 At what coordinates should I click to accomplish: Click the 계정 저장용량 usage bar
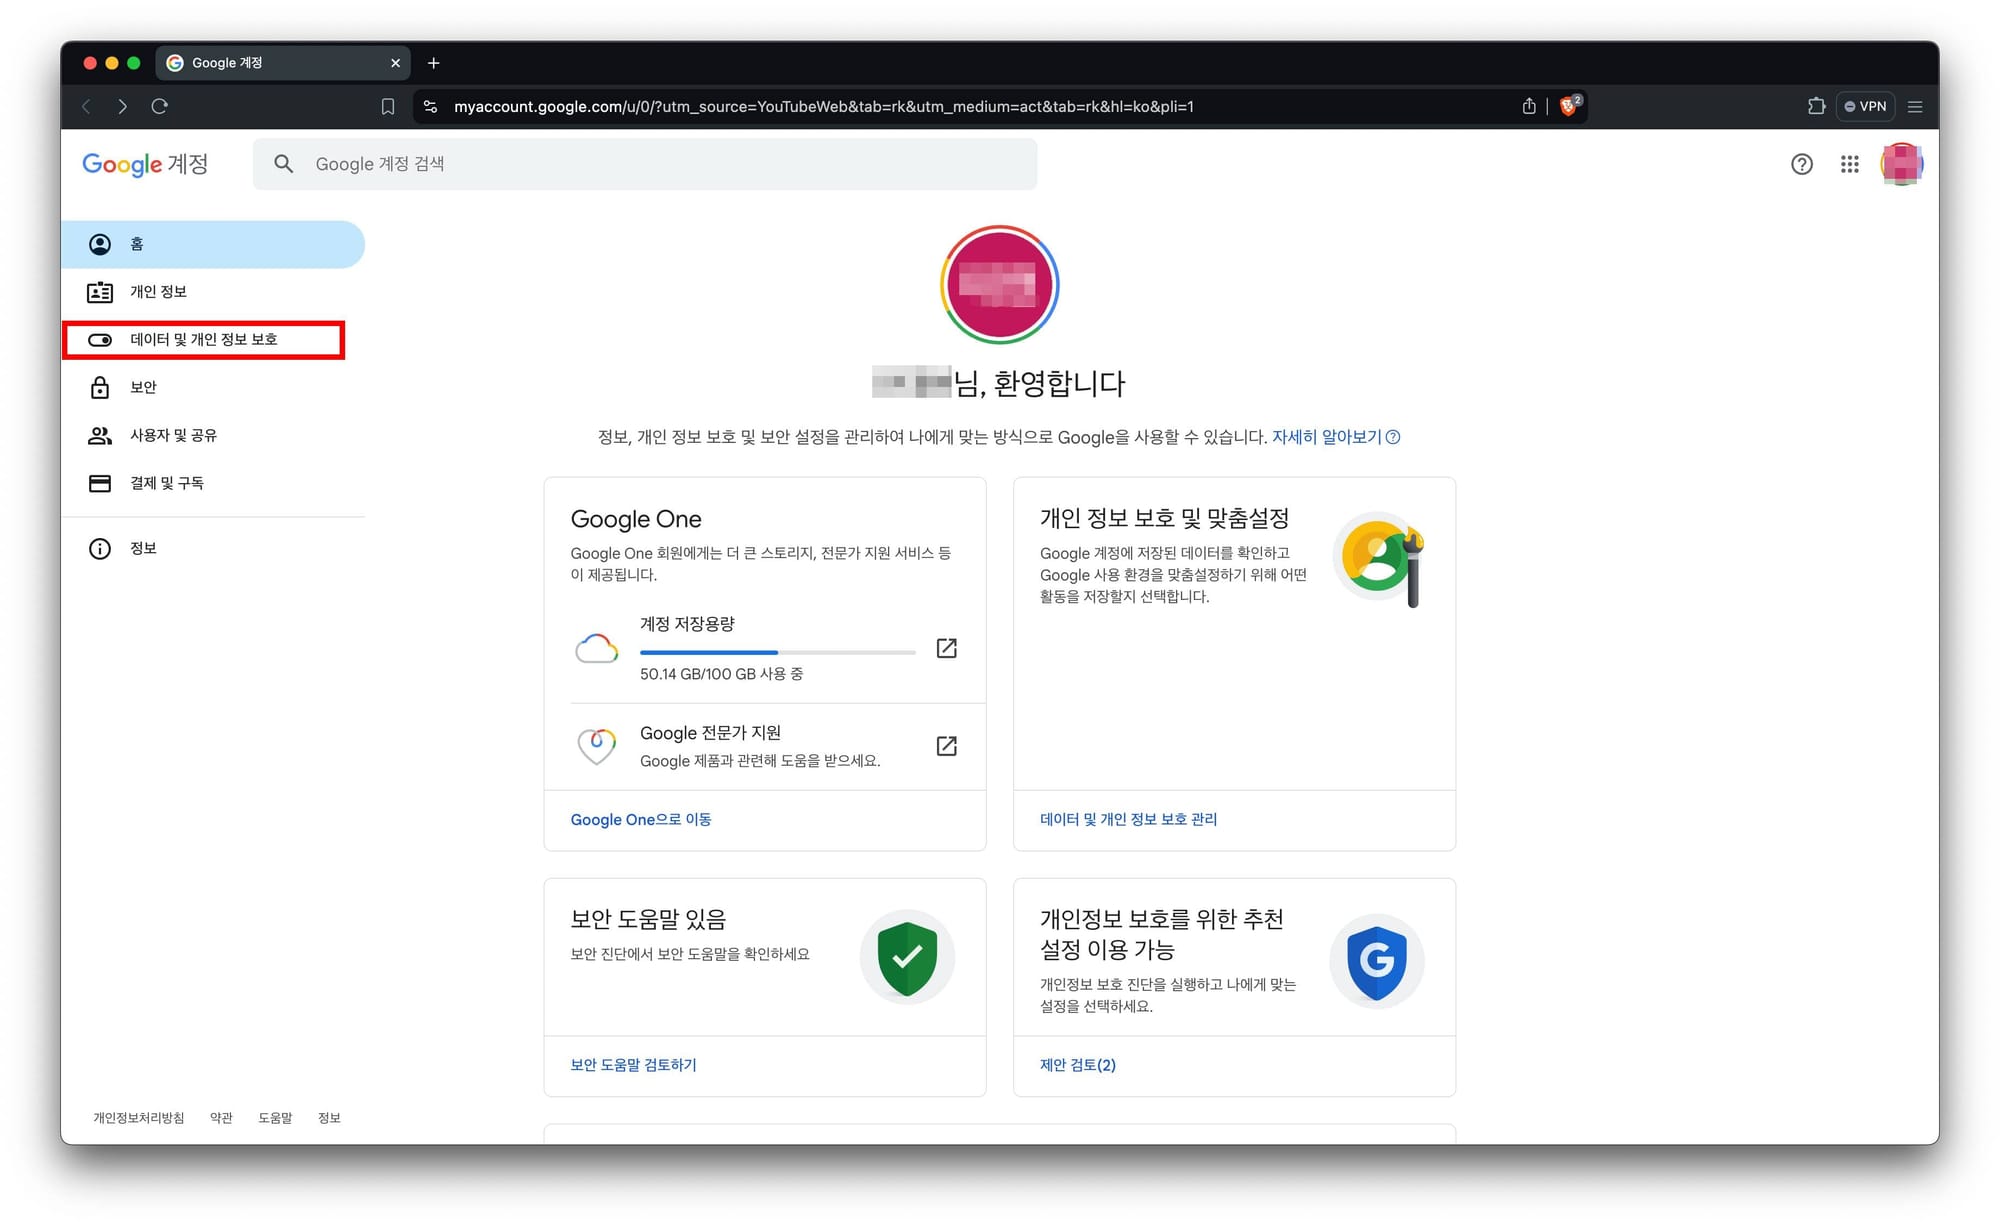click(778, 652)
